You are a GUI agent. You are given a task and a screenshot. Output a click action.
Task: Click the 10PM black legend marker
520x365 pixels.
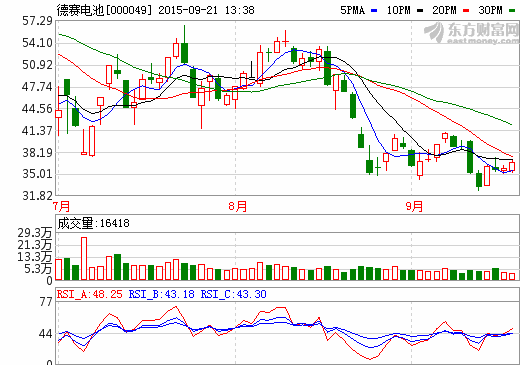click(420, 11)
